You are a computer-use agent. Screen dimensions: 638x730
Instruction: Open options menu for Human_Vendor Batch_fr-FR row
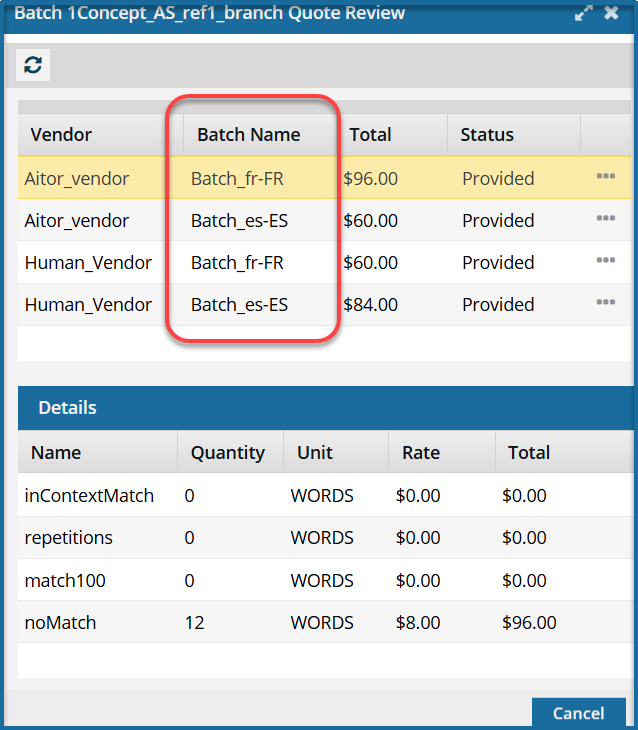605,261
